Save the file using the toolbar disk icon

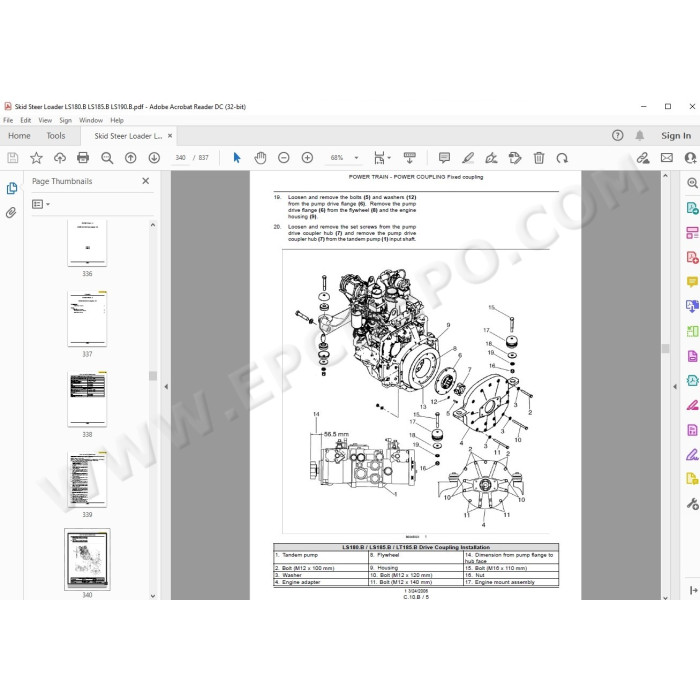12,158
